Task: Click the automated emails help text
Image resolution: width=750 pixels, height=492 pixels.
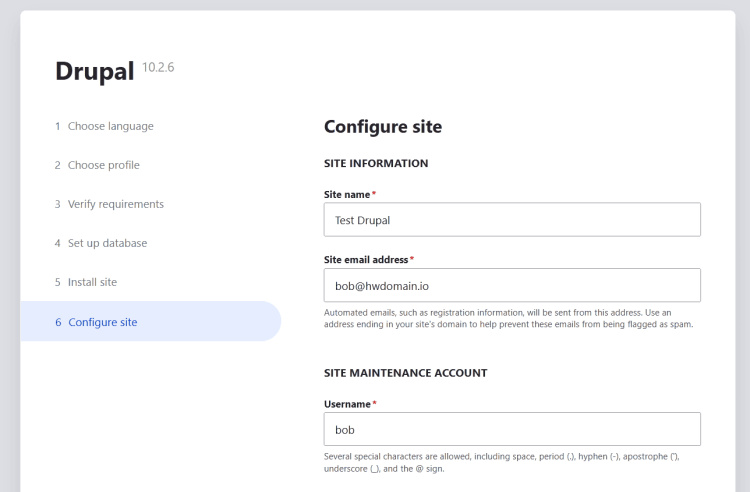Action: tap(510, 318)
